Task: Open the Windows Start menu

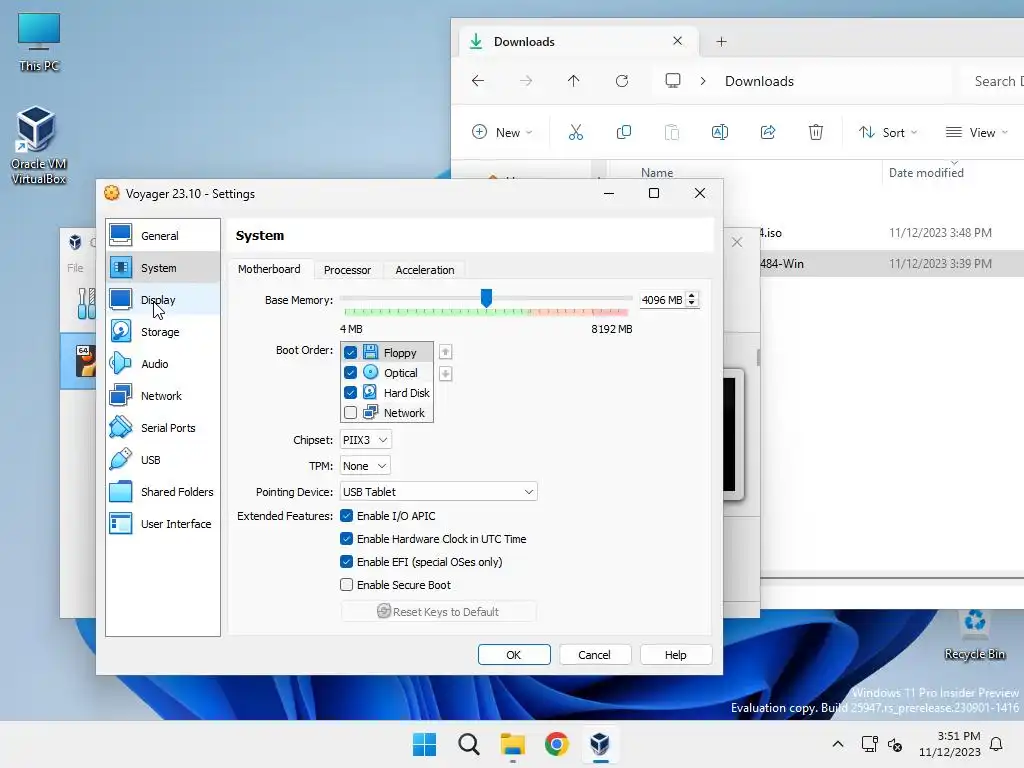Action: (x=424, y=744)
